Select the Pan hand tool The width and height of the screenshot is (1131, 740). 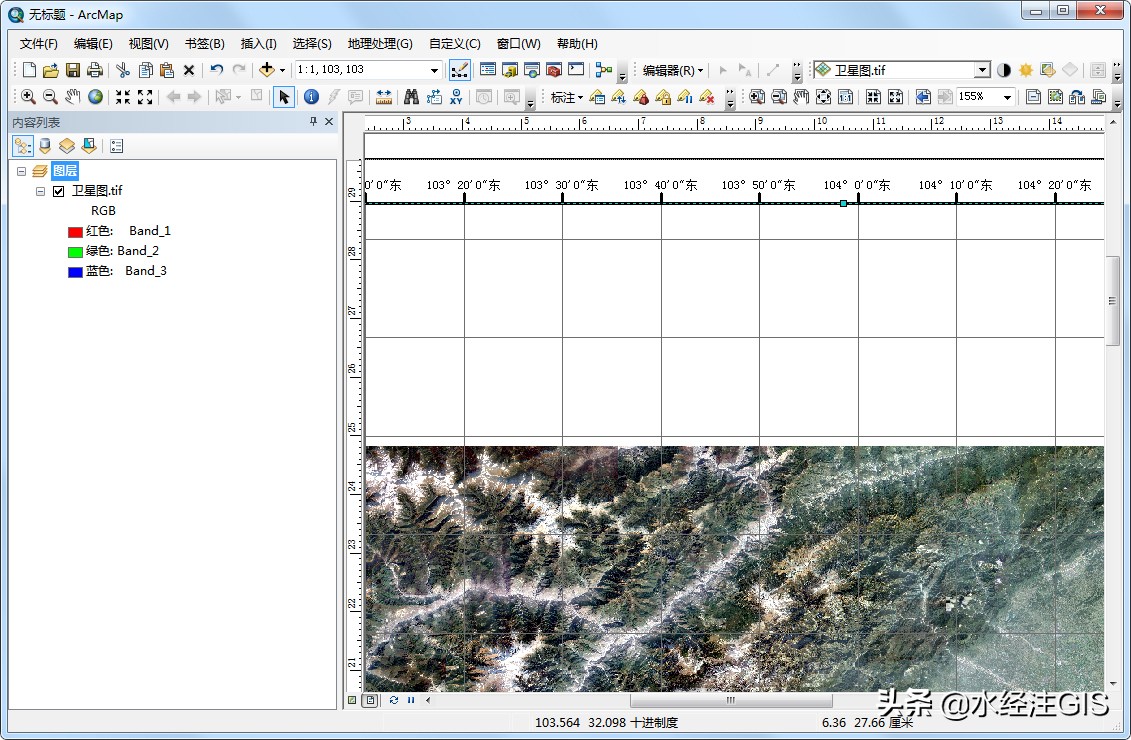pos(72,97)
